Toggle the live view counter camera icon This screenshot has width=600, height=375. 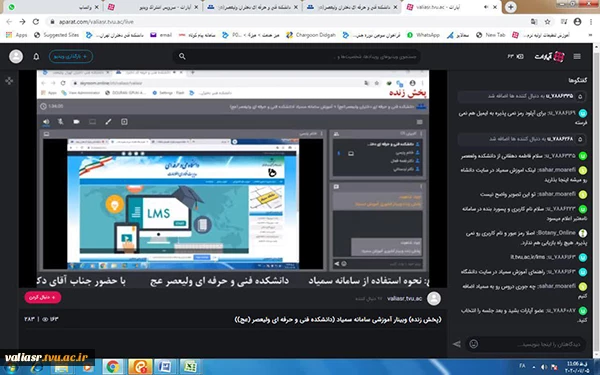pyautogui.click(x=520, y=57)
